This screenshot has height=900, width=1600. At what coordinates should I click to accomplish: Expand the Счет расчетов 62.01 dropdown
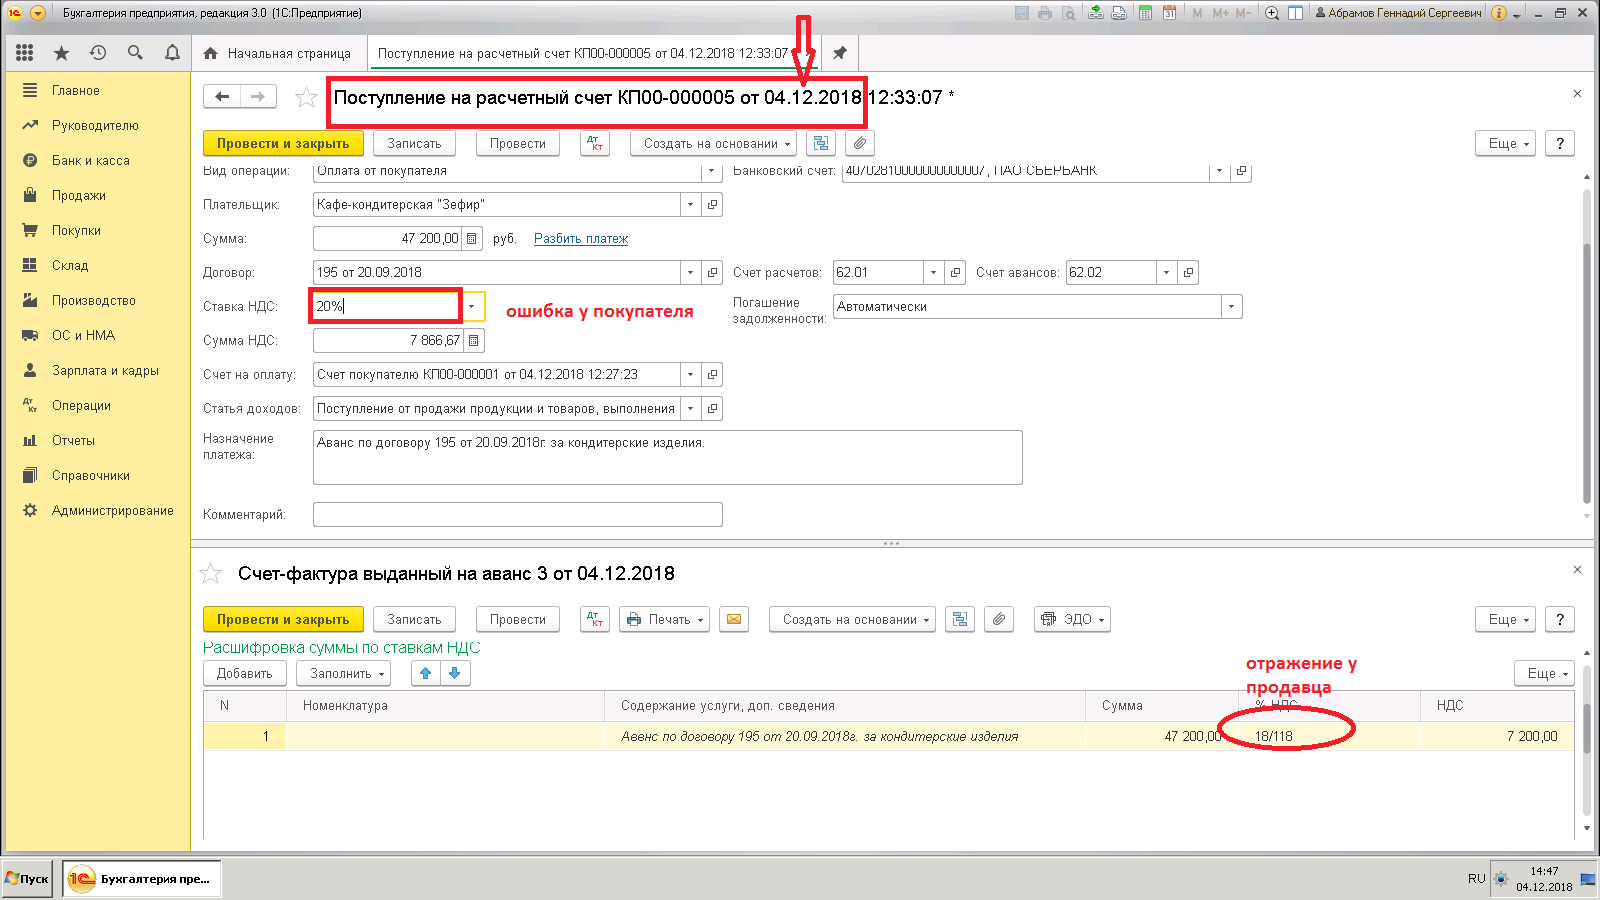pos(933,273)
